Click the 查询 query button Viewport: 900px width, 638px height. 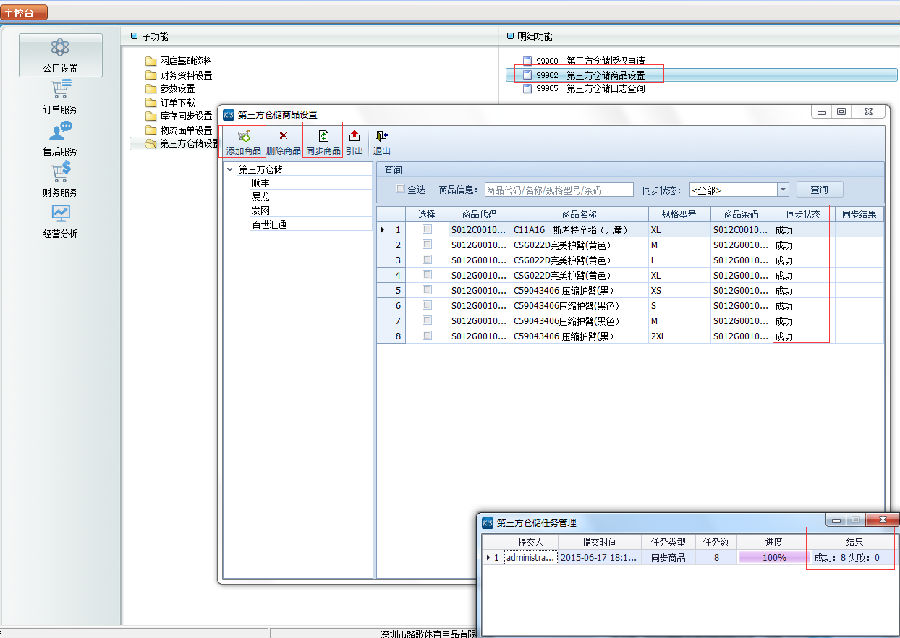pos(820,189)
